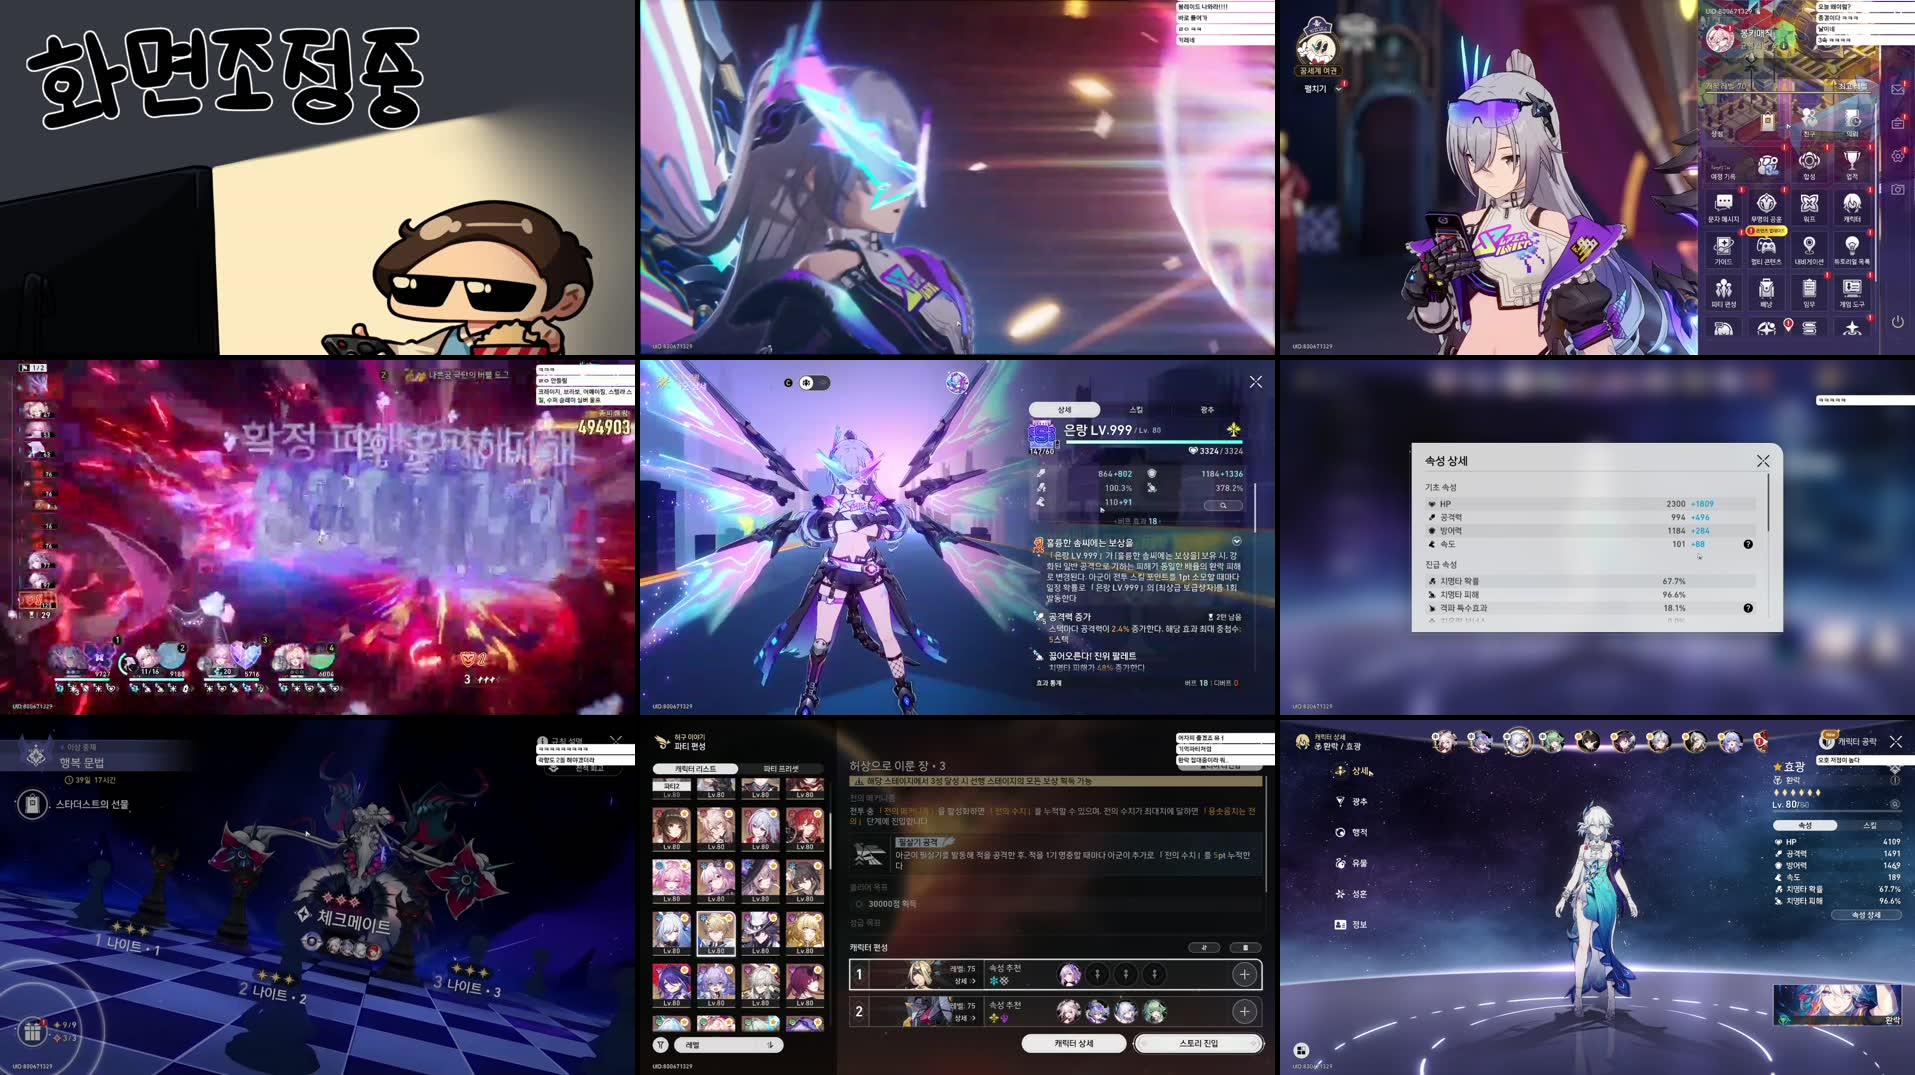Viewport: 1915px width, 1075px height.
Task: Open the camera icon in phone menu sidebar
Action: tap(1897, 189)
